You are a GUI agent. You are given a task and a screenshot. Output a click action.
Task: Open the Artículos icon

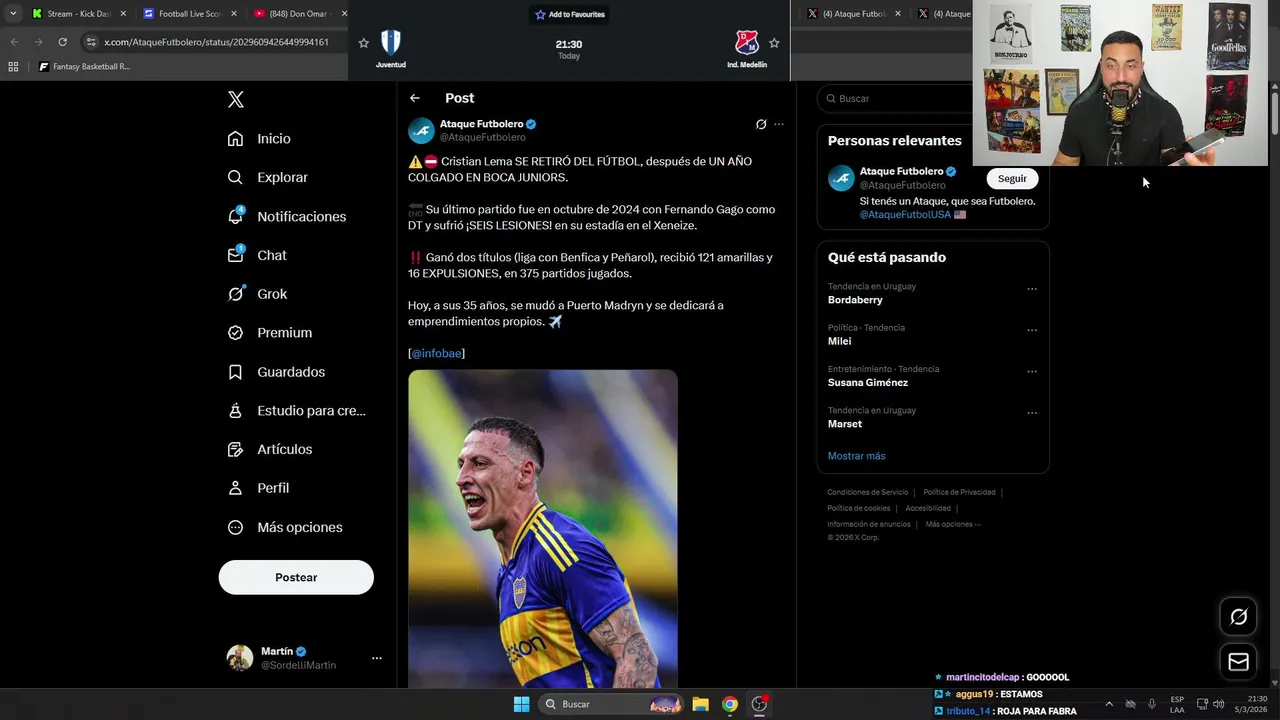coord(235,449)
